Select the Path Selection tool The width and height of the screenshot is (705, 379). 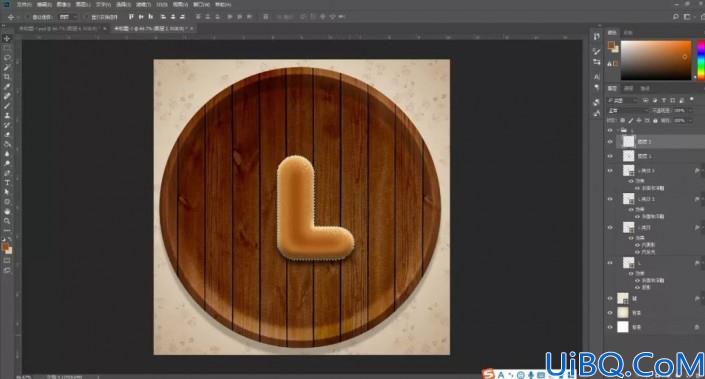pos(7,192)
